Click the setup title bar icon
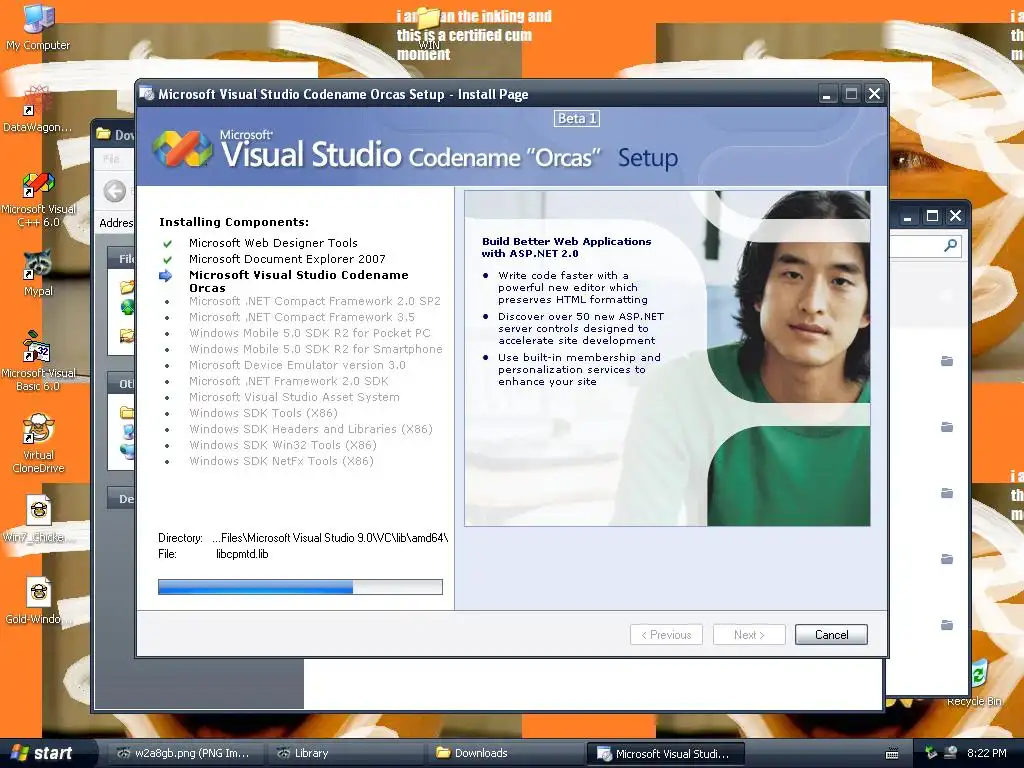 click(147, 93)
